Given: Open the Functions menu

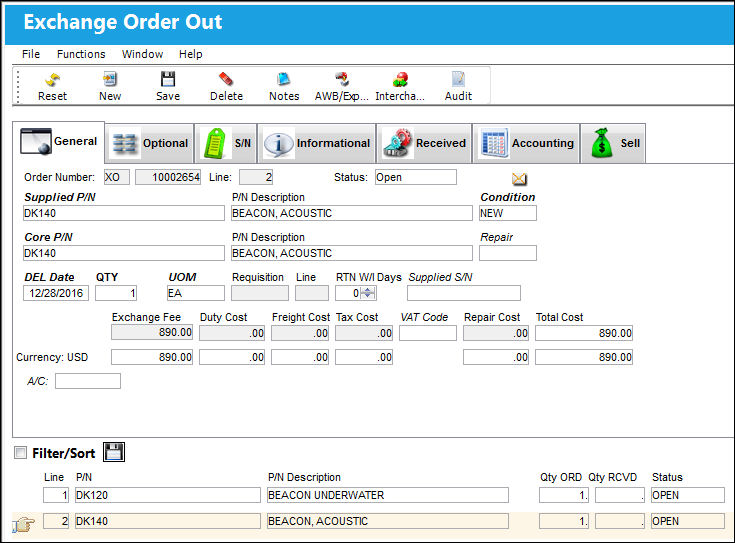Looking at the screenshot, I should (x=81, y=54).
